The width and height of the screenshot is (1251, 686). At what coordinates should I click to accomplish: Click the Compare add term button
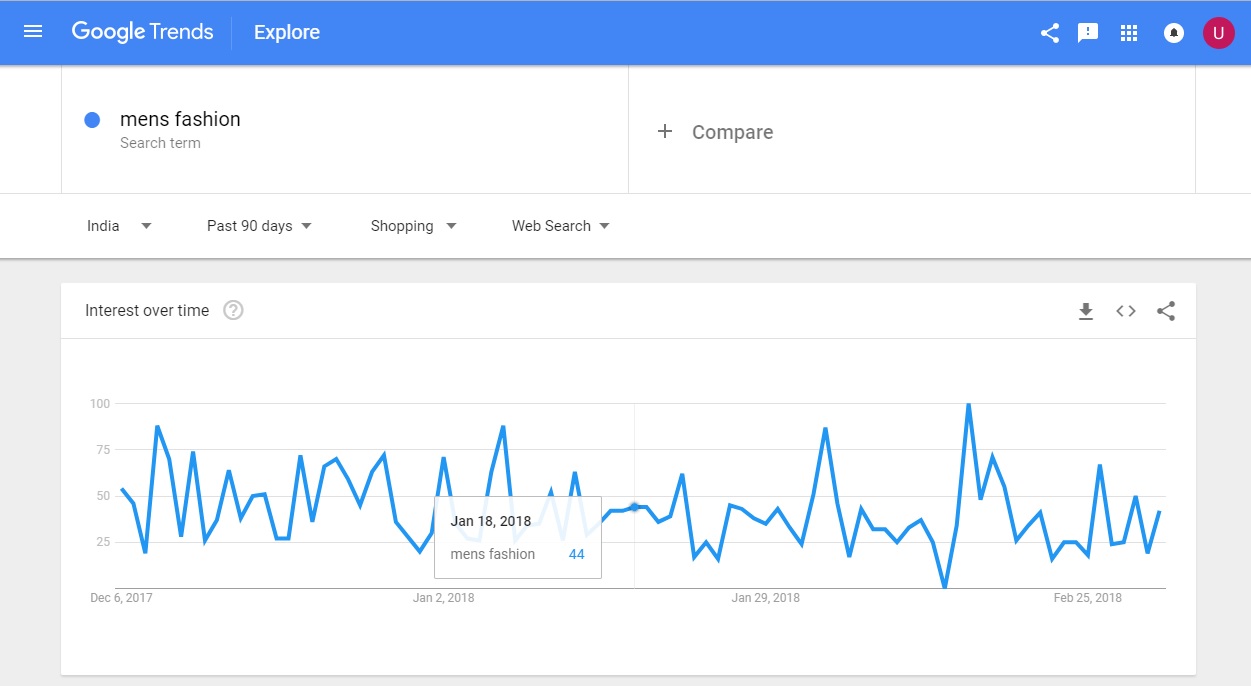(x=715, y=132)
